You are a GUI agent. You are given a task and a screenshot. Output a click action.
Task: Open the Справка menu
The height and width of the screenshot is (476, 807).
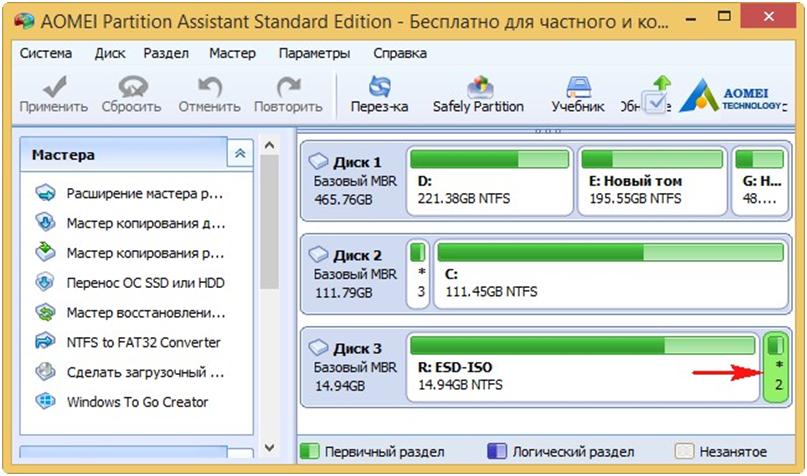[400, 54]
